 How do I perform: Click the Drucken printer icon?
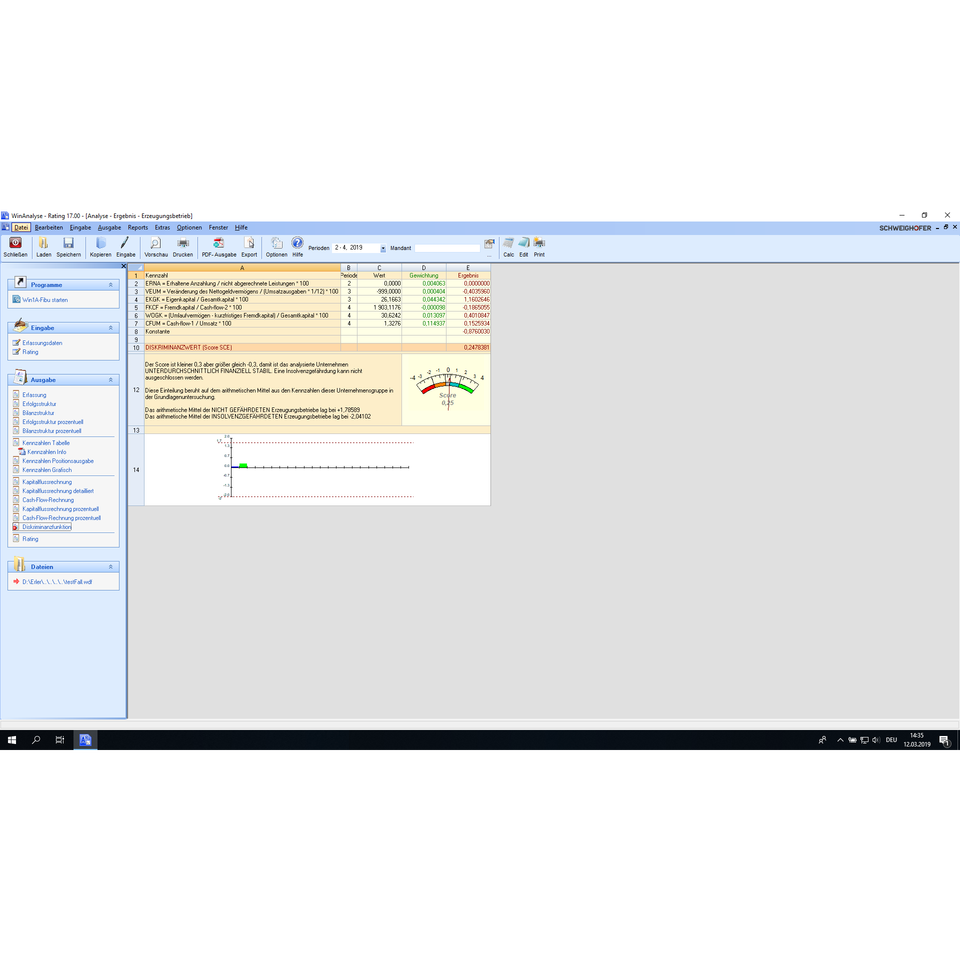(x=183, y=243)
